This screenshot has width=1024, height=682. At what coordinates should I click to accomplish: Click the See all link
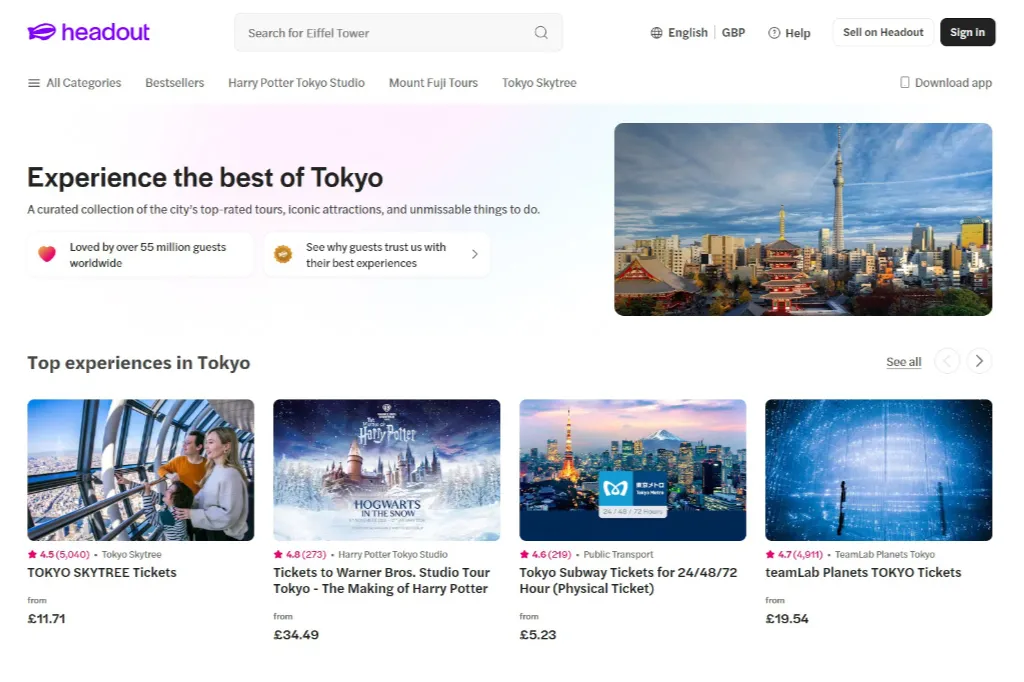click(x=903, y=362)
